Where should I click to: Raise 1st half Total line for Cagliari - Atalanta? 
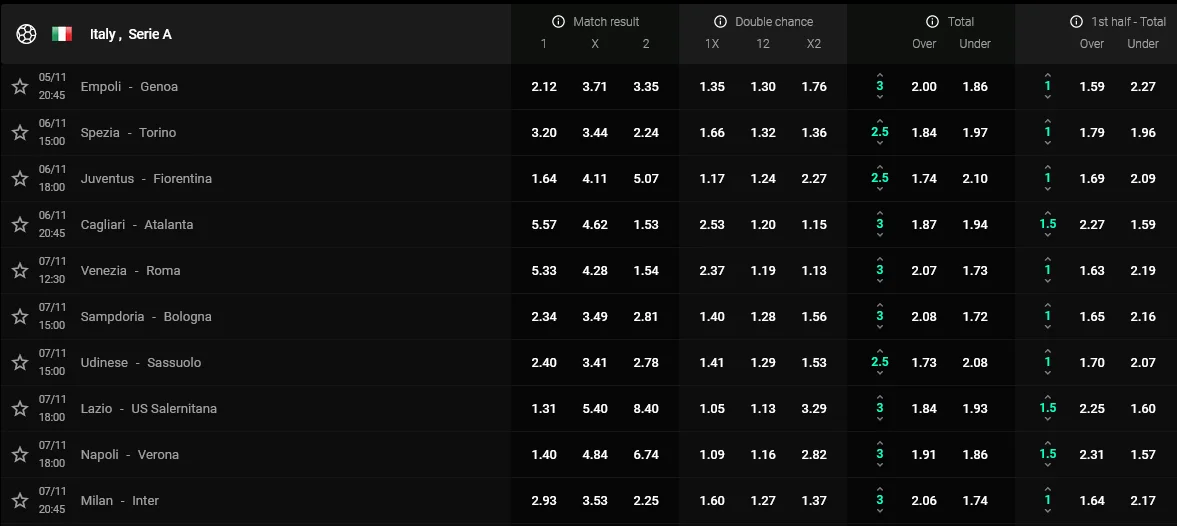(x=1047, y=213)
